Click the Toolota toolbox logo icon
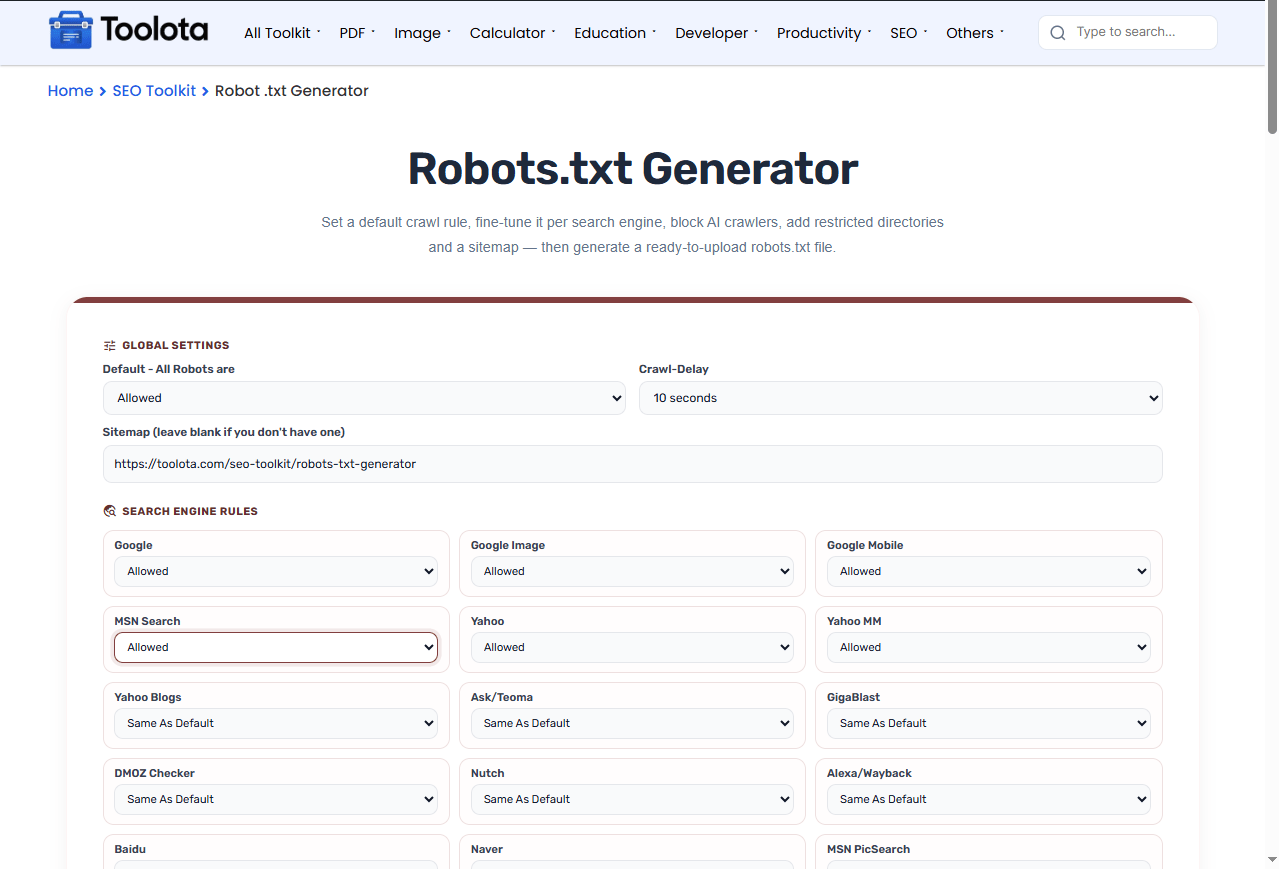 69,31
